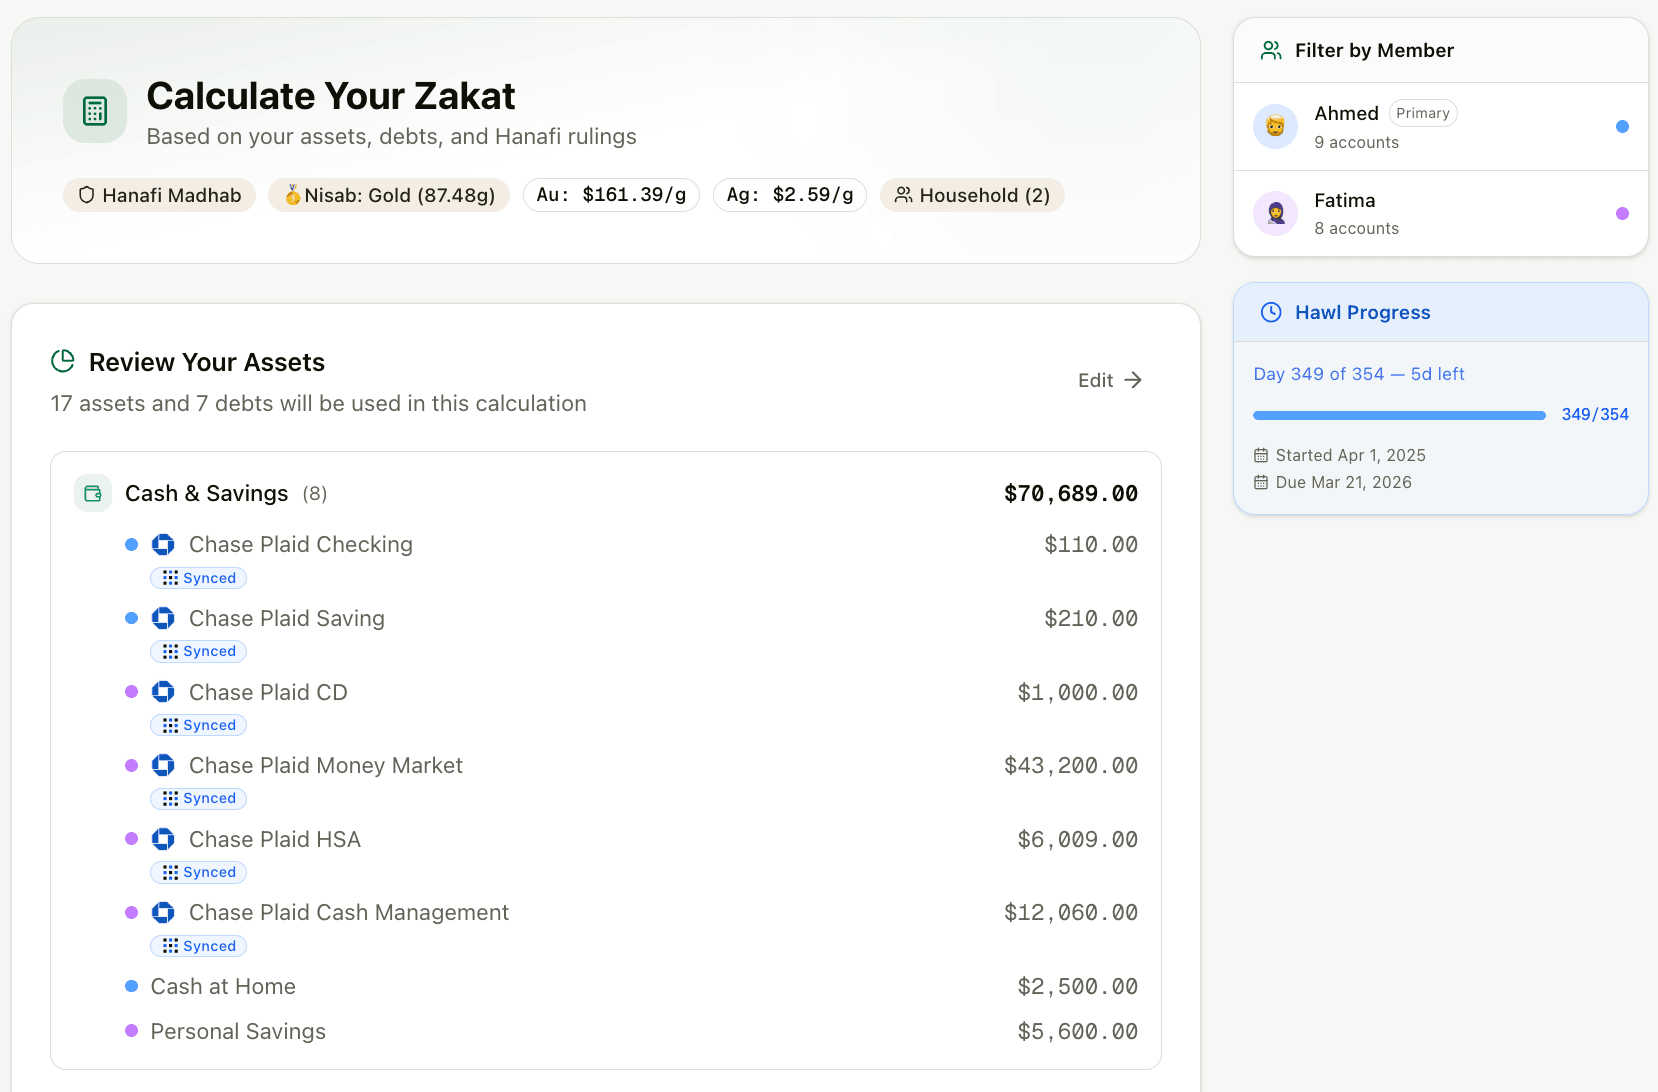Screen dimensions: 1658x1092
Task: Click the Filter by Member people icon
Action: tap(1271, 50)
